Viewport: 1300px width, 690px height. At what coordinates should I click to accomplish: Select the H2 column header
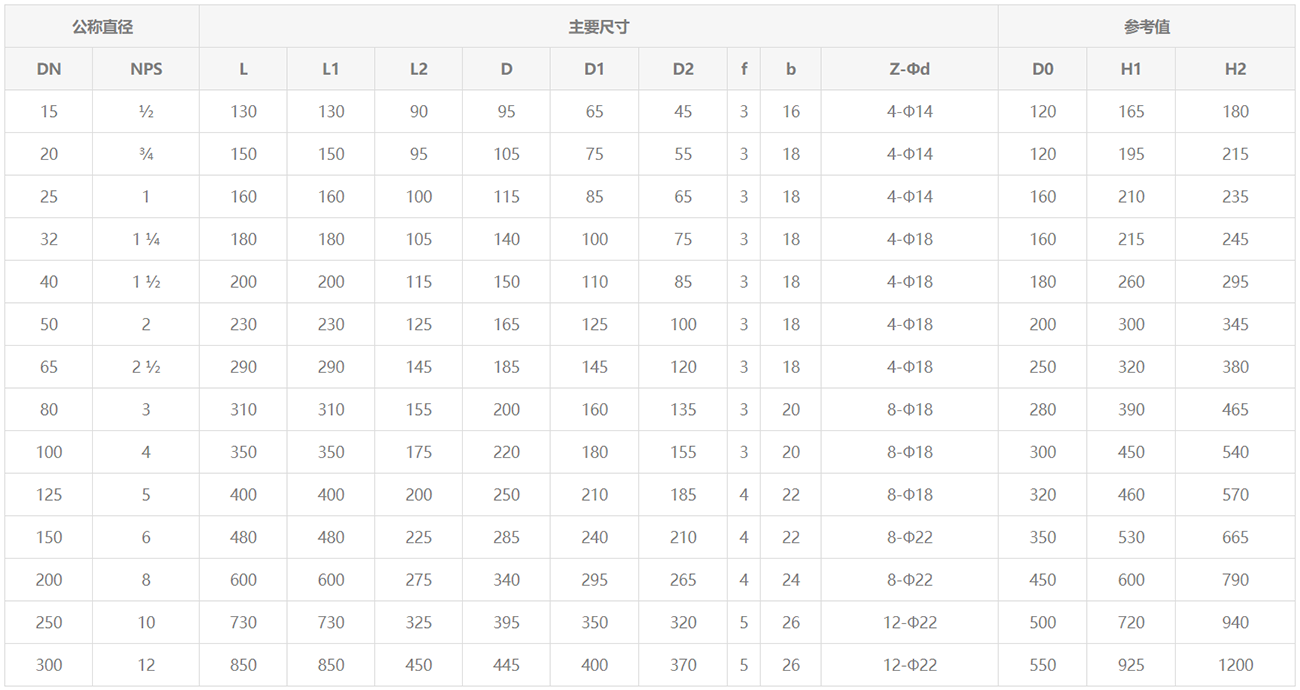(x=1235, y=69)
